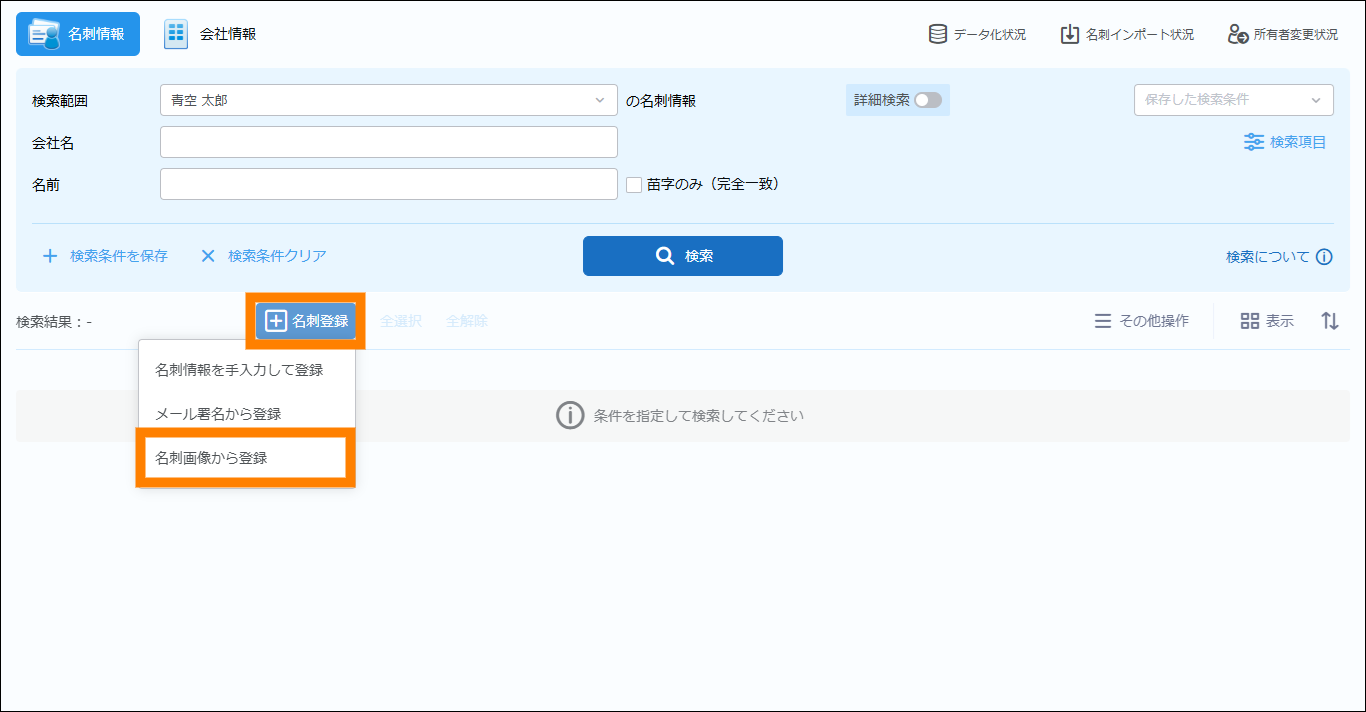This screenshot has width=1366, height=712.
Task: Choose 名刺情報を手入力して登録 from menu
Action: (240, 370)
